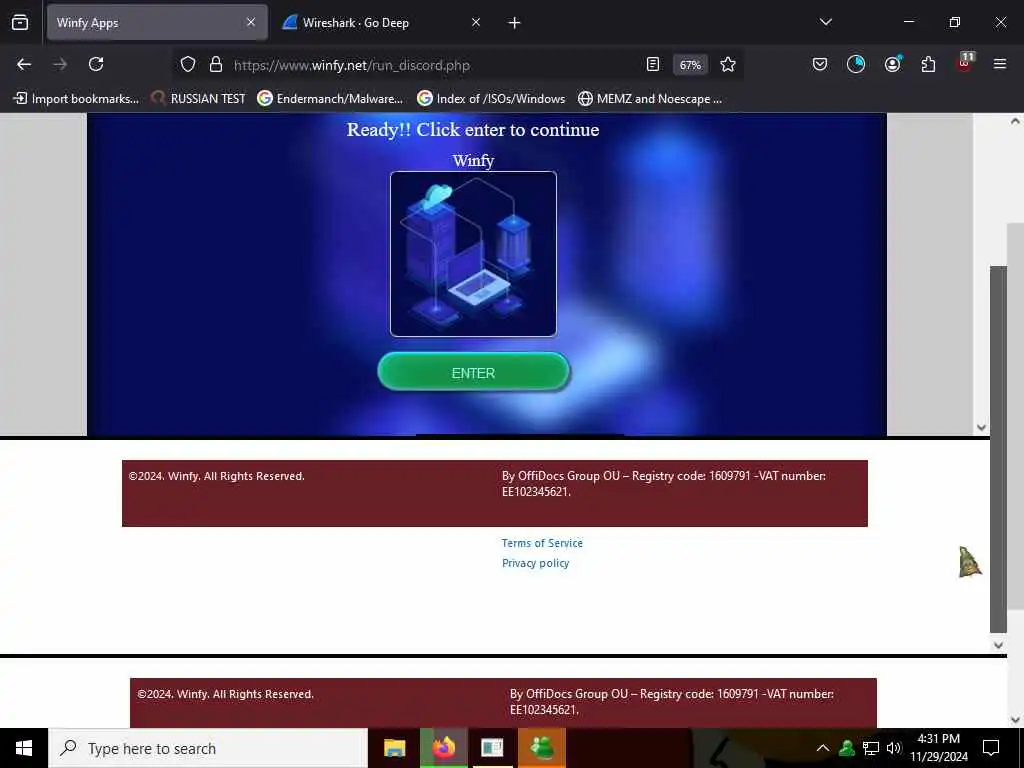Open the notification center icon
The height and width of the screenshot is (768, 1024).
point(991,748)
